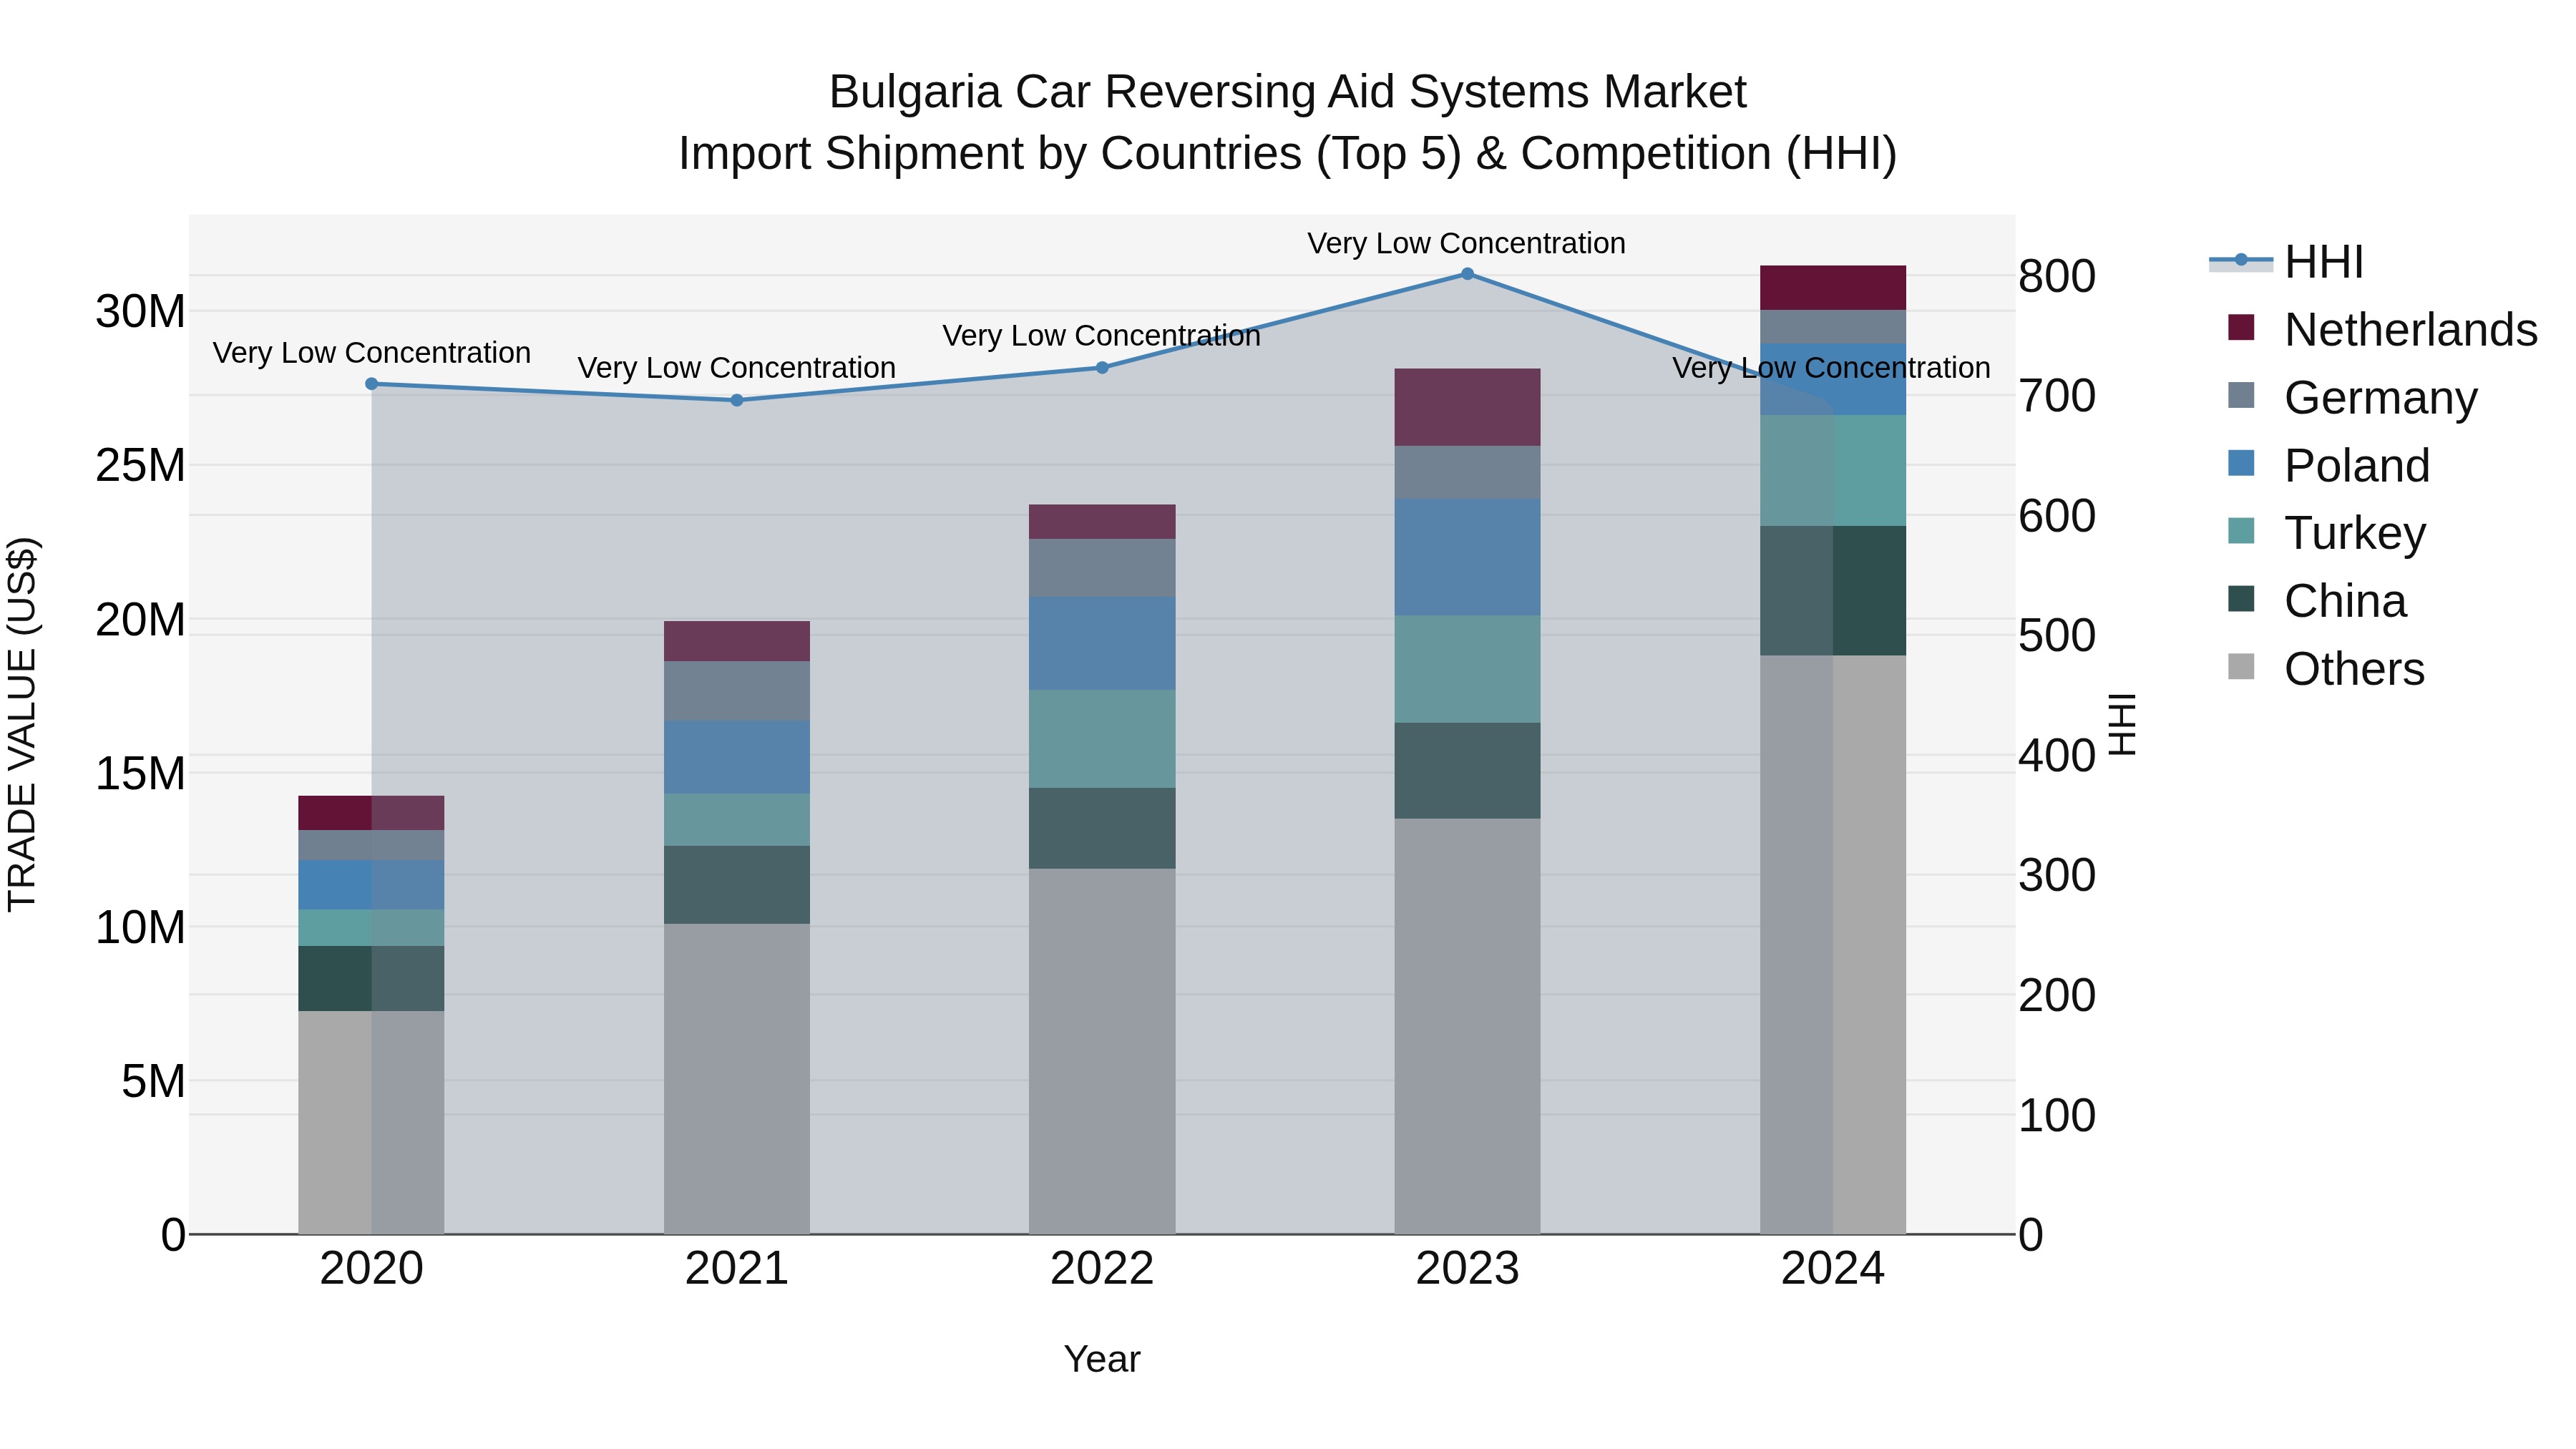Toggle the Germany legend entry
2576x1449 pixels.
click(x=2352, y=398)
